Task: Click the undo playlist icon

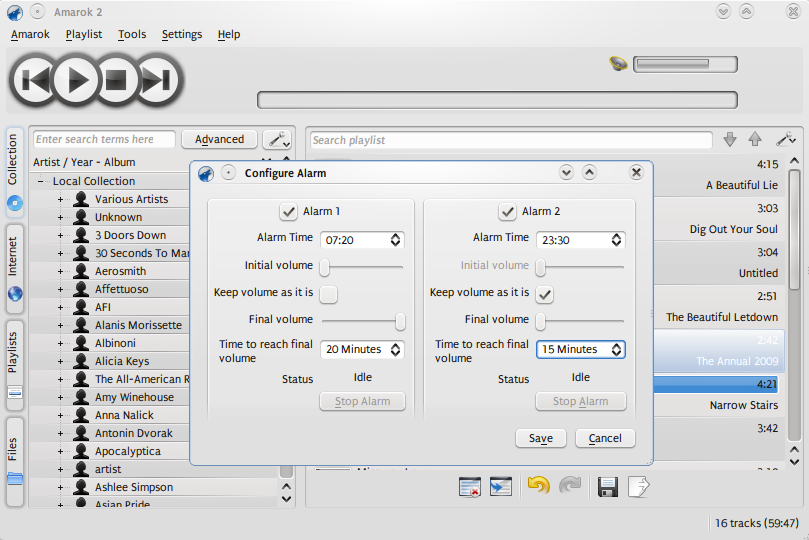Action: [538, 485]
